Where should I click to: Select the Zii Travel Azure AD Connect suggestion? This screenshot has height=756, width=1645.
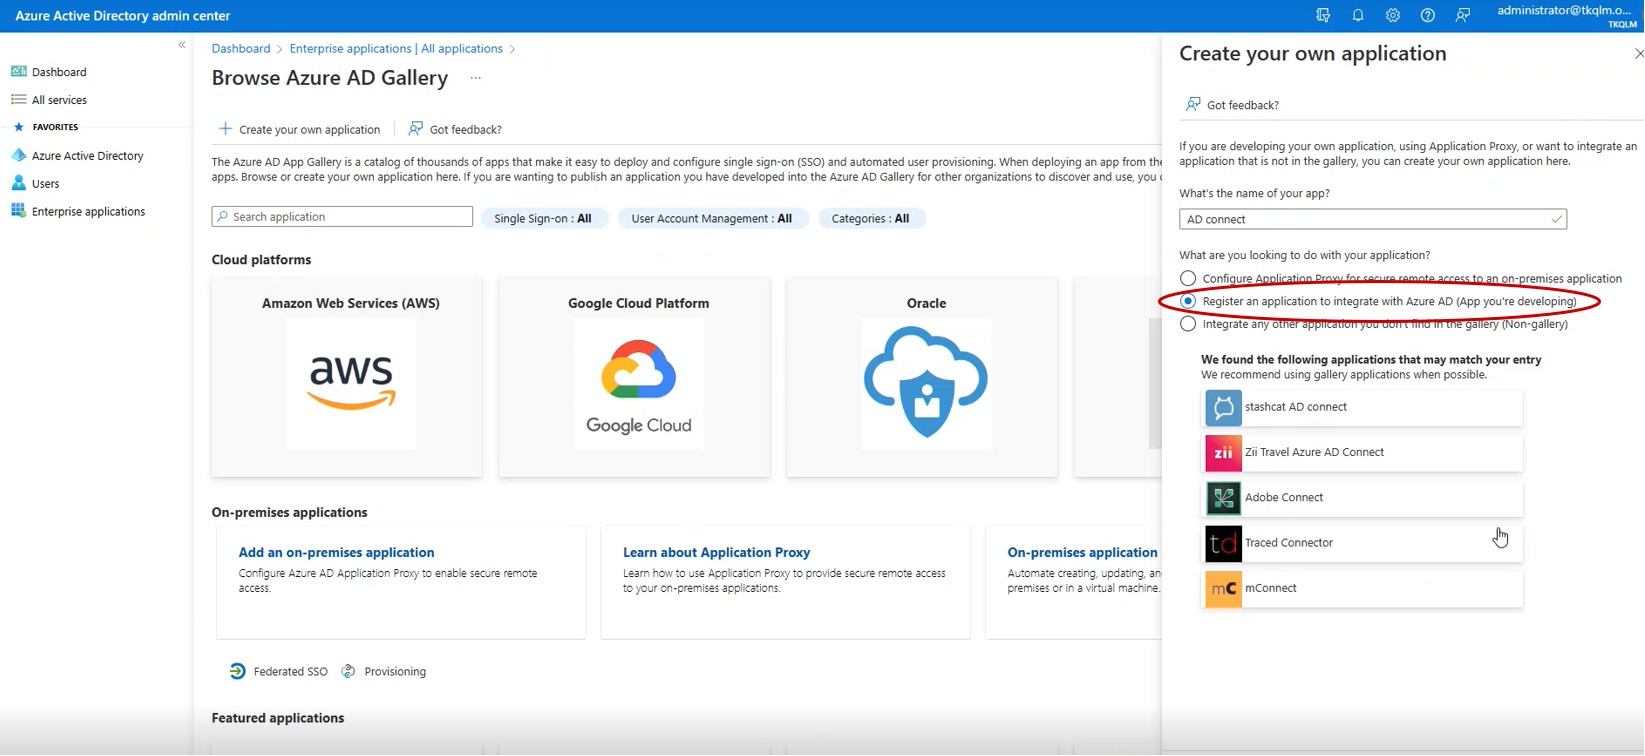click(x=1363, y=453)
